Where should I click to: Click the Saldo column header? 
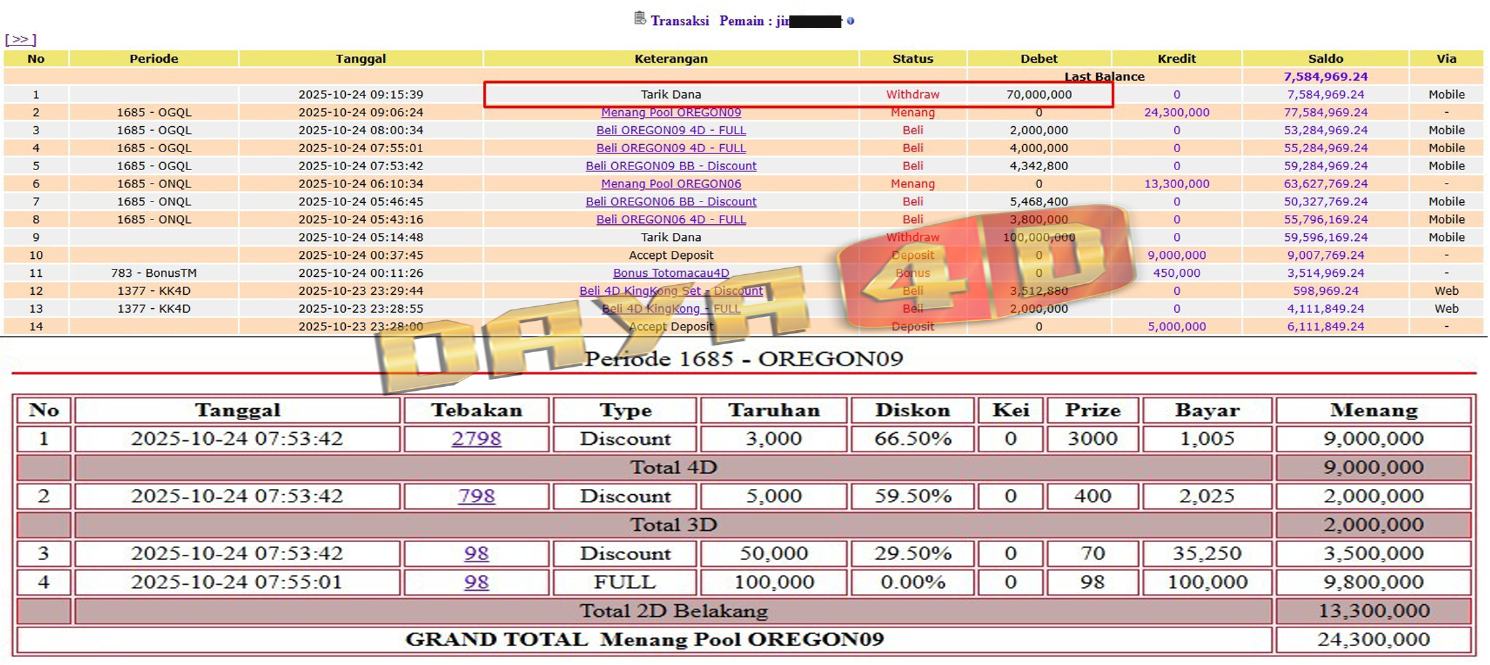click(x=1325, y=59)
